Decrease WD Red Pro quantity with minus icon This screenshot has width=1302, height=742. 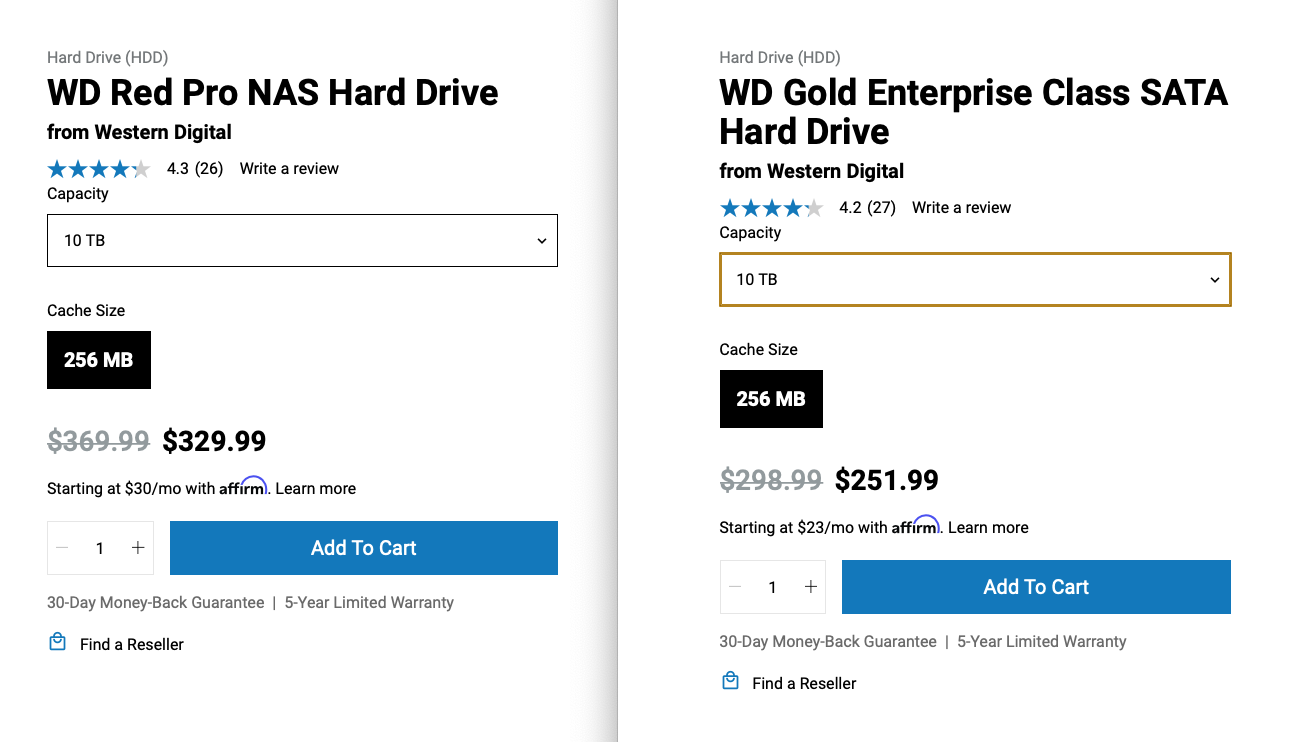pyautogui.click(x=63, y=548)
